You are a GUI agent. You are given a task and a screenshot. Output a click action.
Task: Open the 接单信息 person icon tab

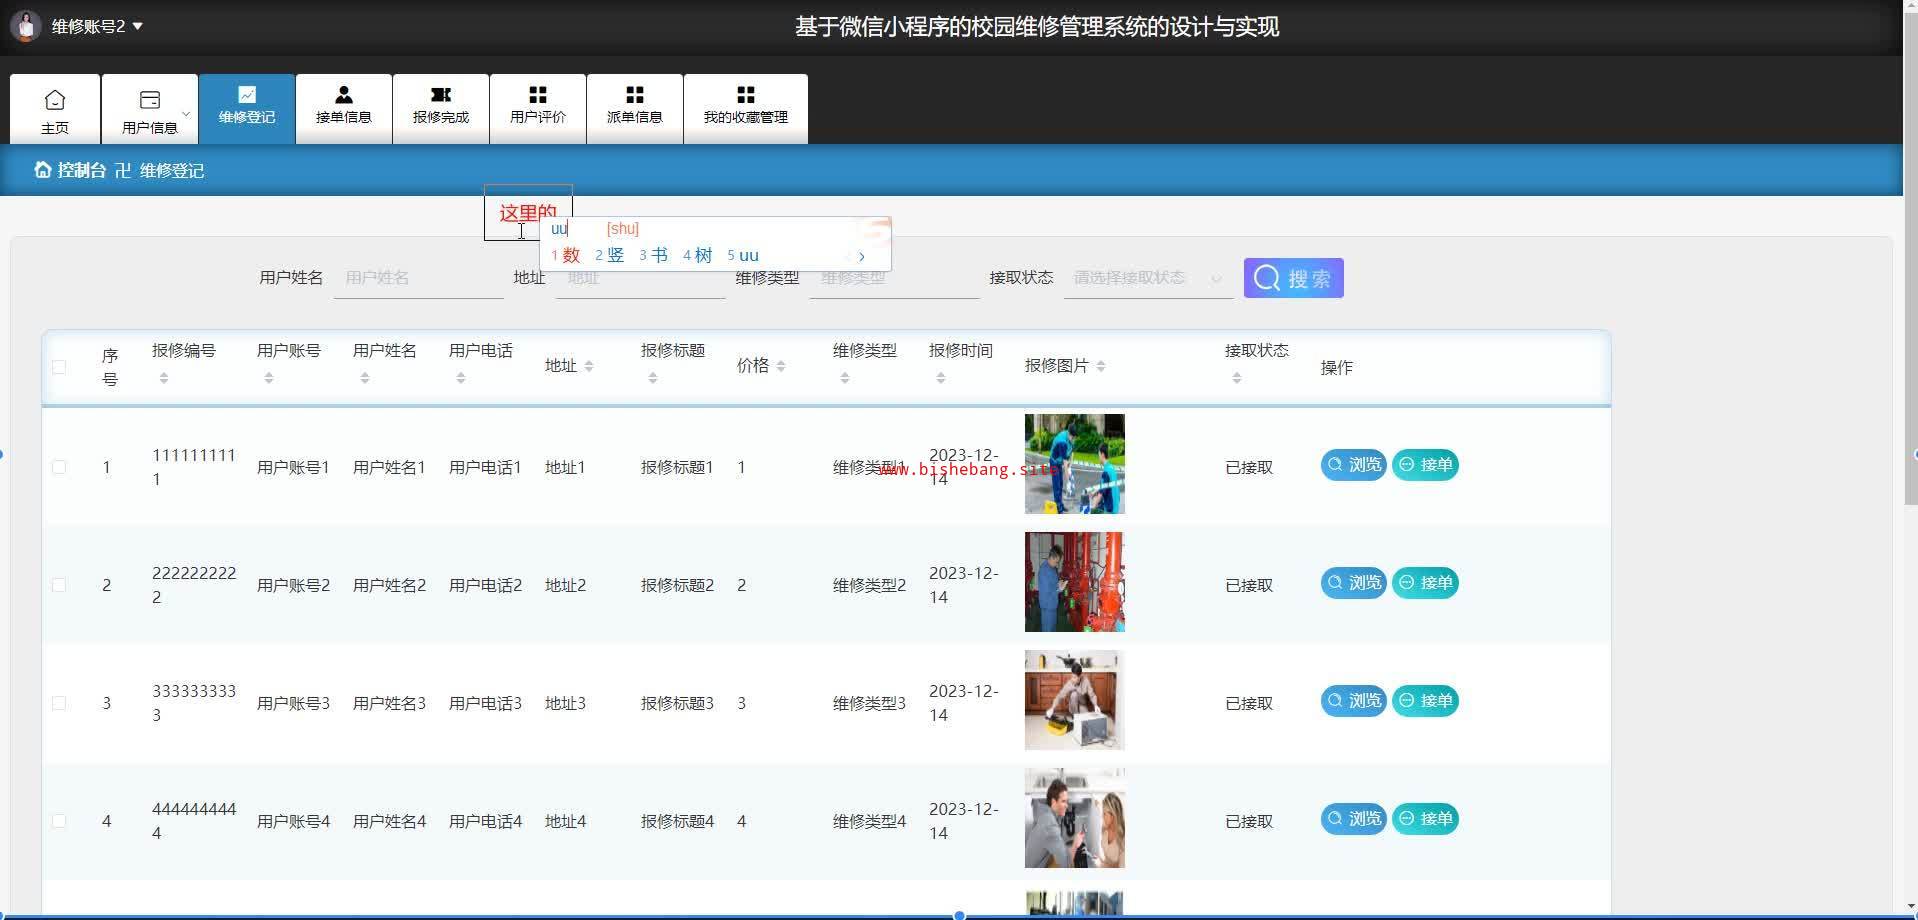point(343,95)
